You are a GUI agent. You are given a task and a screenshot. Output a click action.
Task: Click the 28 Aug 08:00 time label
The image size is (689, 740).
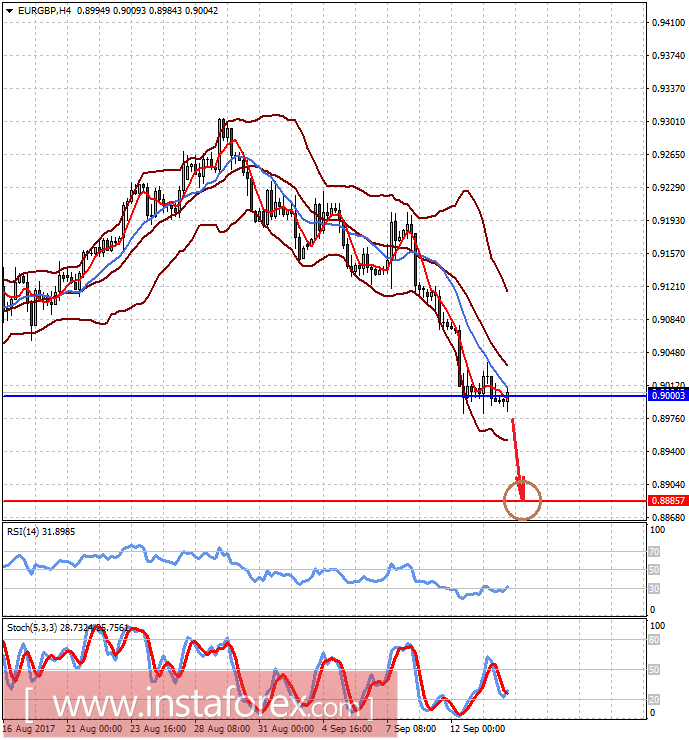[222, 729]
